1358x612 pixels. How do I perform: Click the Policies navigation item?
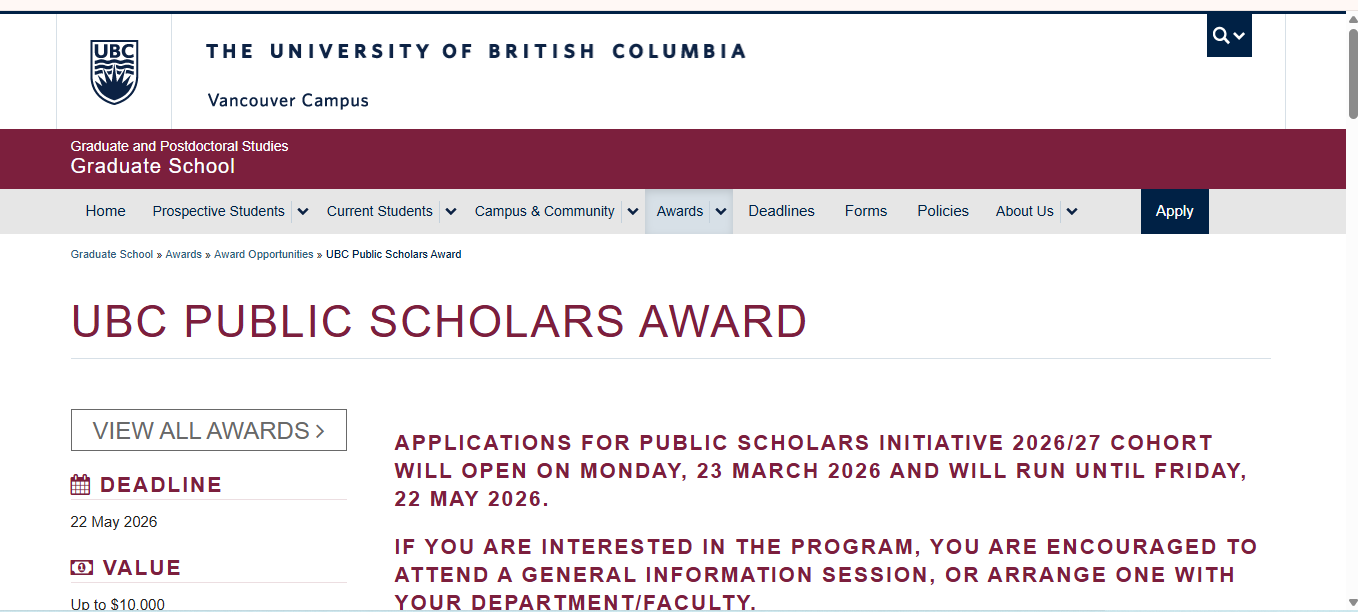click(942, 211)
